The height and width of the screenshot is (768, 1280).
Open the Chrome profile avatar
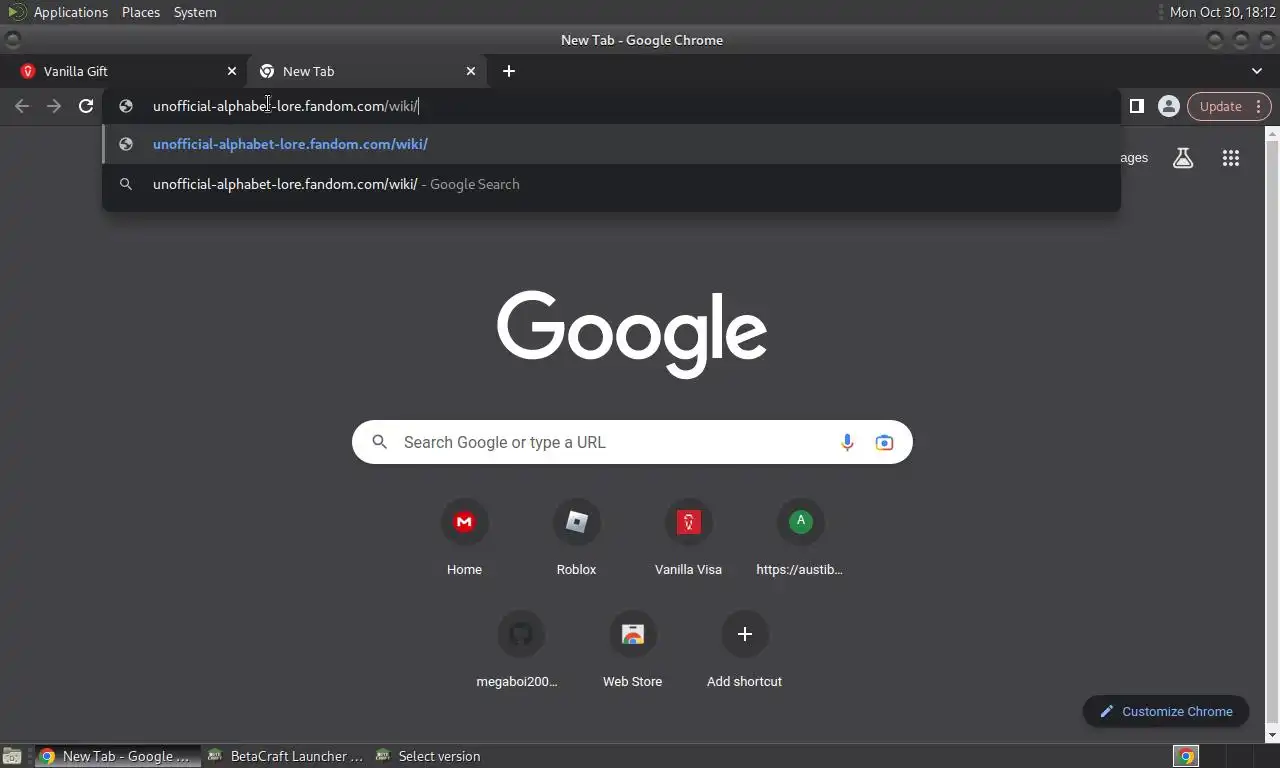(1168, 106)
